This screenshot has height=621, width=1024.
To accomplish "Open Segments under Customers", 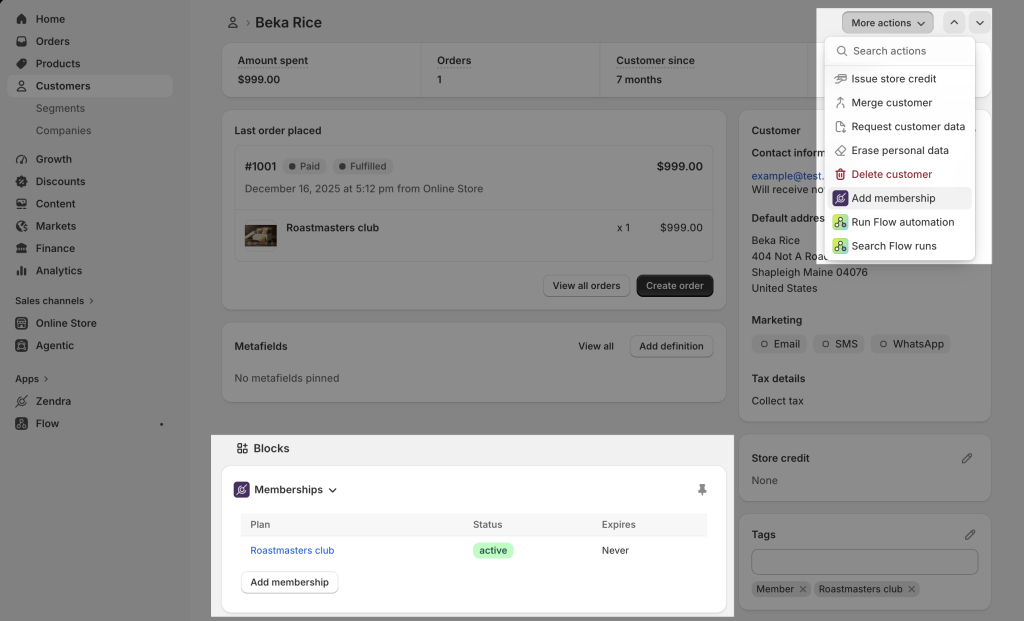I will pos(60,108).
